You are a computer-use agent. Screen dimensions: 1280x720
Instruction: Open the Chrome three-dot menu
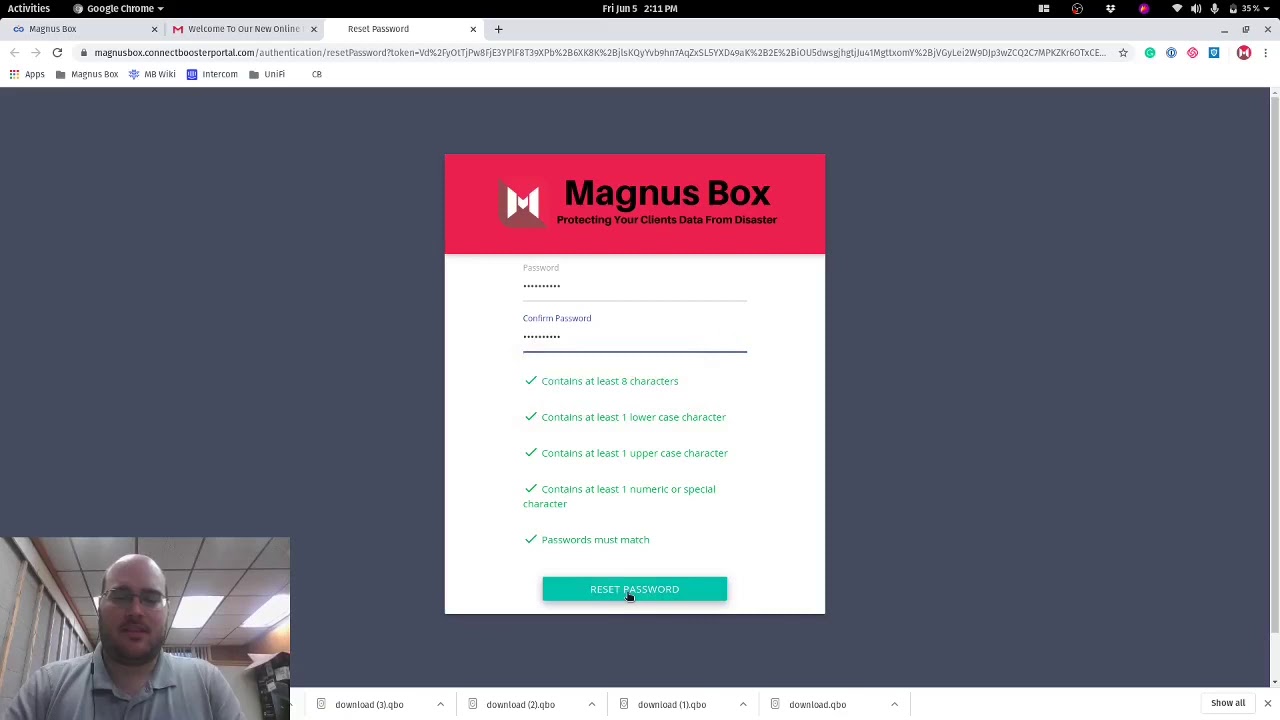1266,52
